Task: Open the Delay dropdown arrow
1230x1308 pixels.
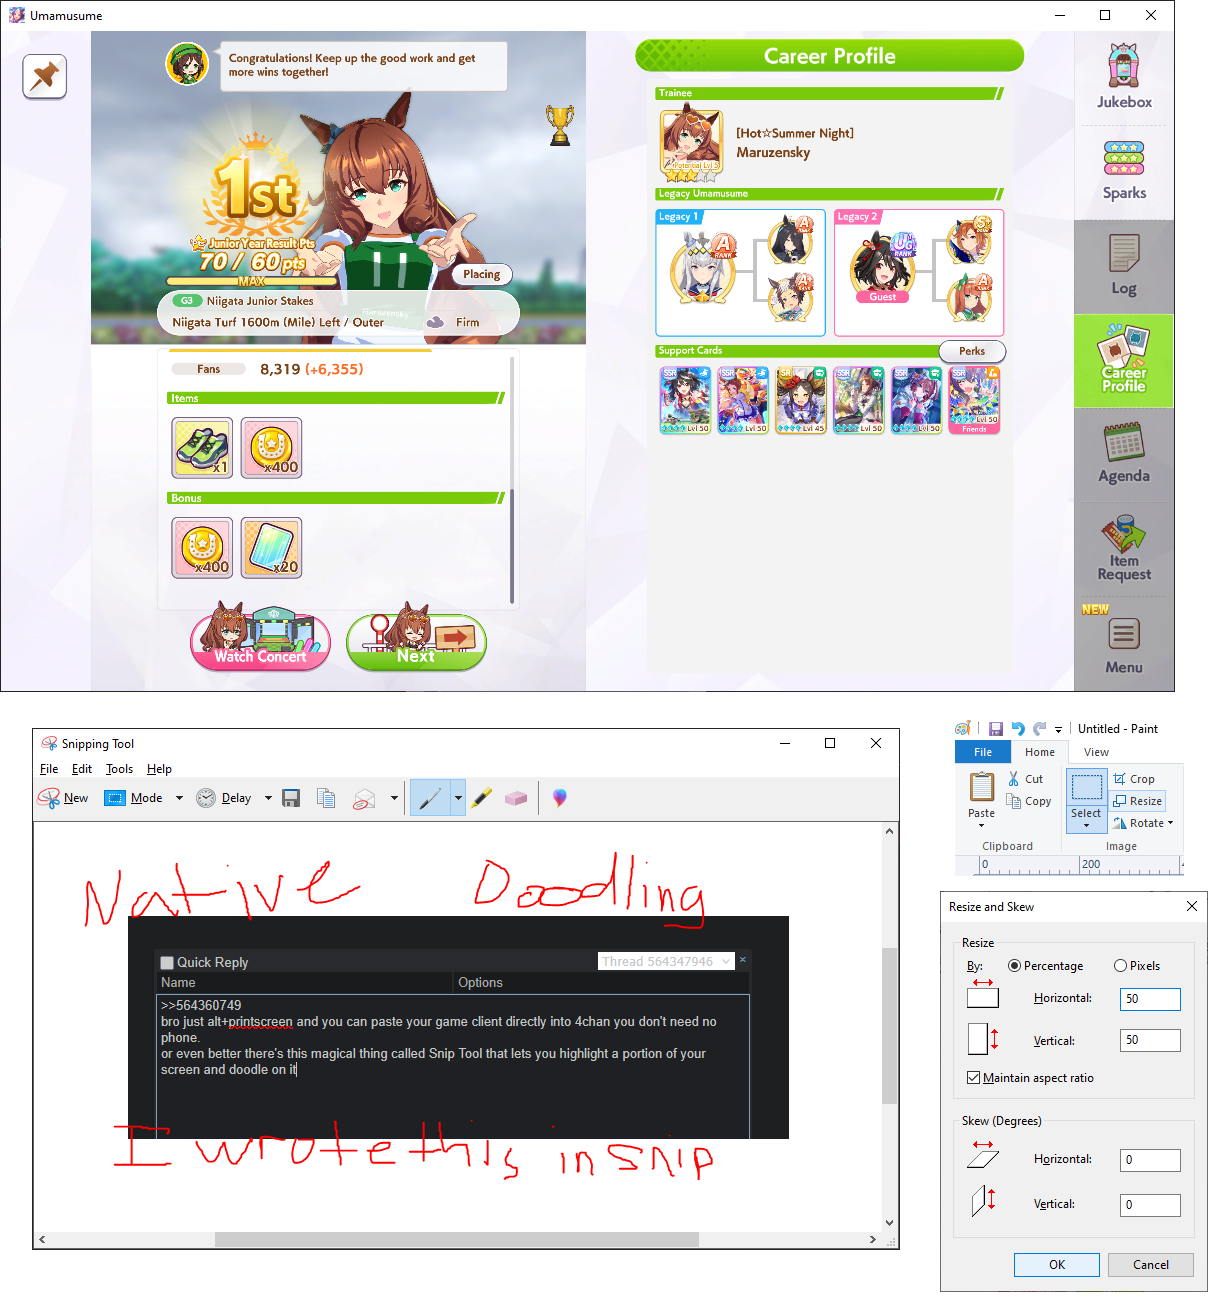Action: 268,798
